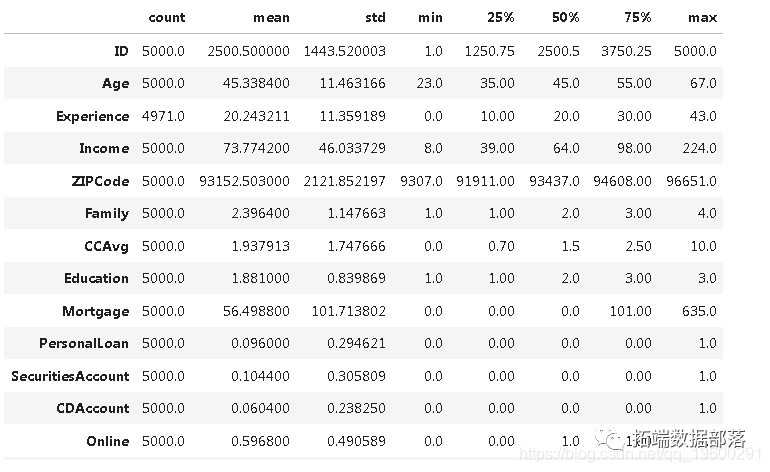Viewport: 770px width, 472px height.
Task: Click Income 50% value 64.0
Action: click(566, 148)
